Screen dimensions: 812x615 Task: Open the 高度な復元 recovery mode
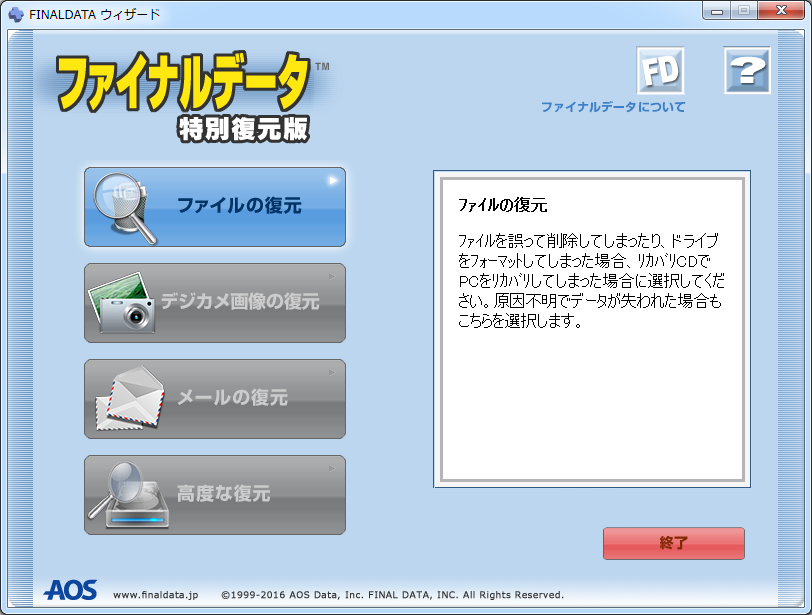(x=214, y=494)
